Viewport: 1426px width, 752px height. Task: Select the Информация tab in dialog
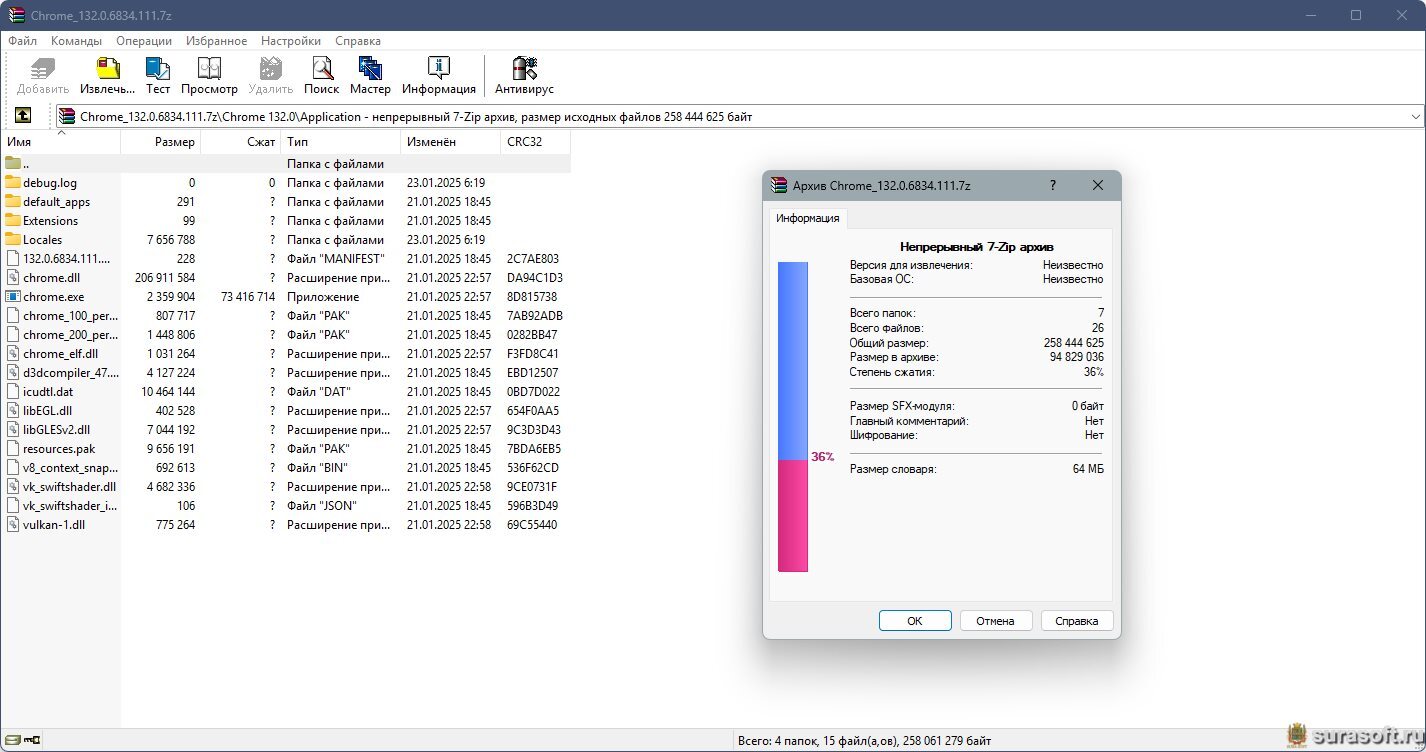pos(808,218)
